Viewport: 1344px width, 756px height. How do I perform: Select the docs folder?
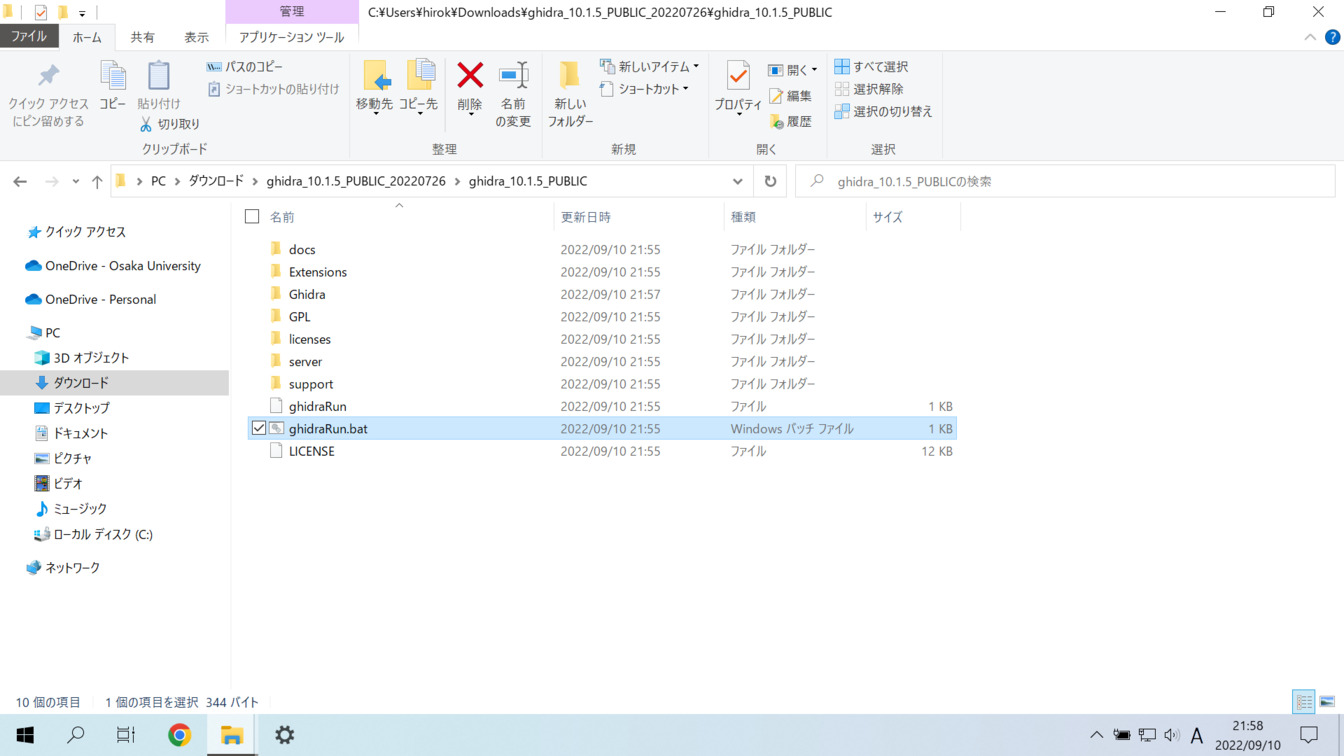pyautogui.click(x=301, y=249)
